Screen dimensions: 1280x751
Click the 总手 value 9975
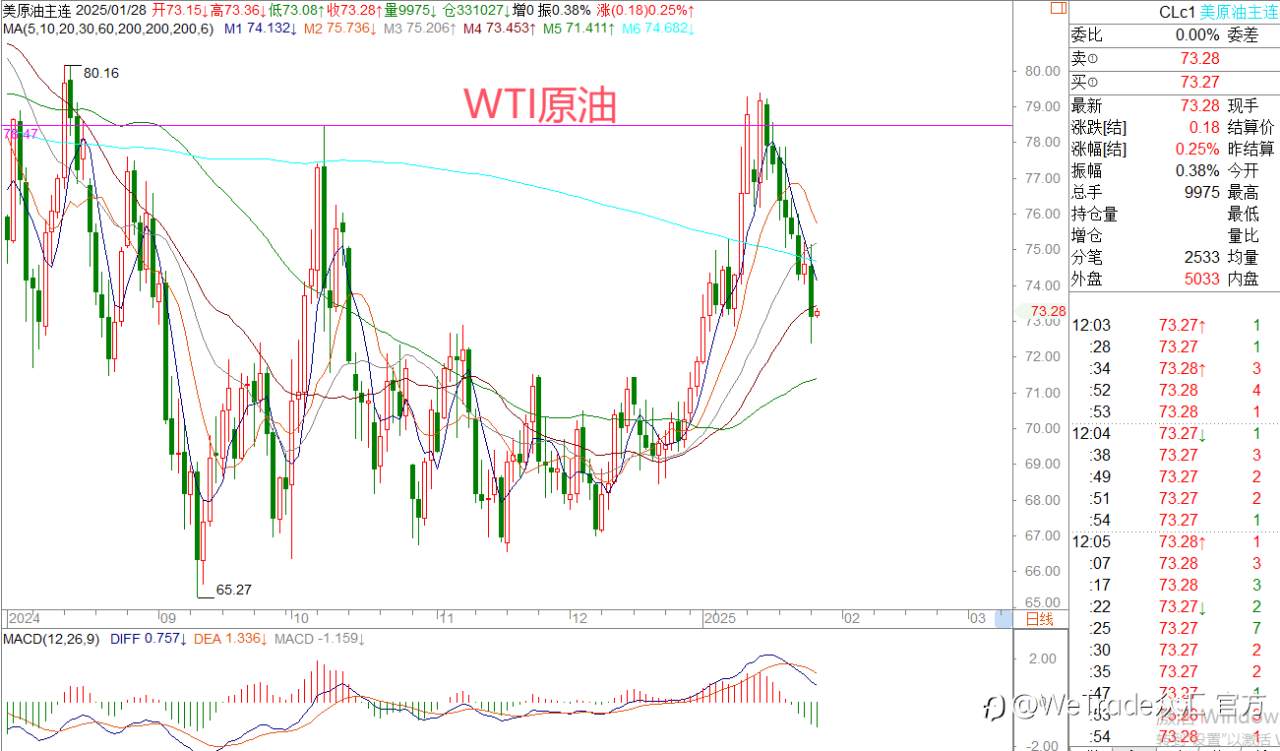[1202, 193]
